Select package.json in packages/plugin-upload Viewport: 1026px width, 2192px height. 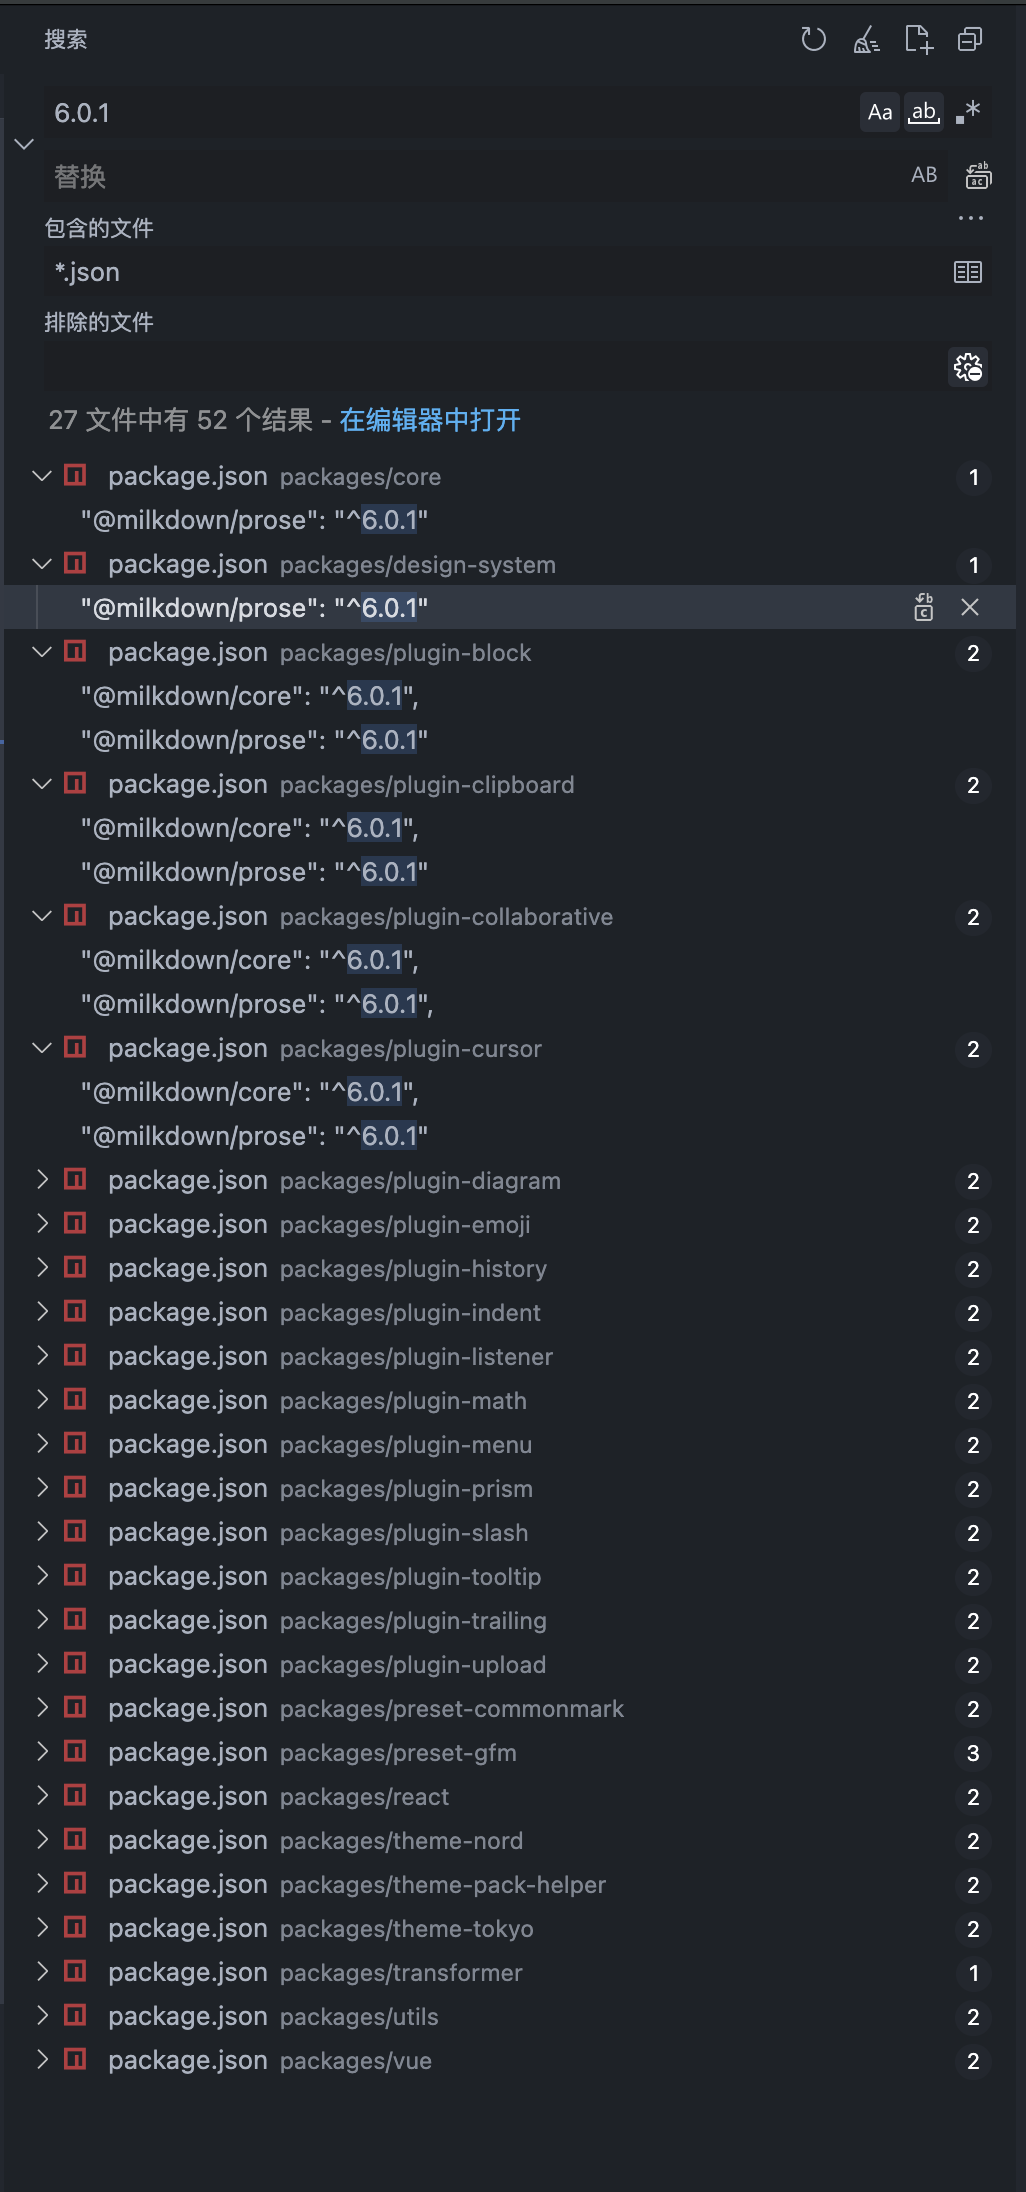point(510,1664)
